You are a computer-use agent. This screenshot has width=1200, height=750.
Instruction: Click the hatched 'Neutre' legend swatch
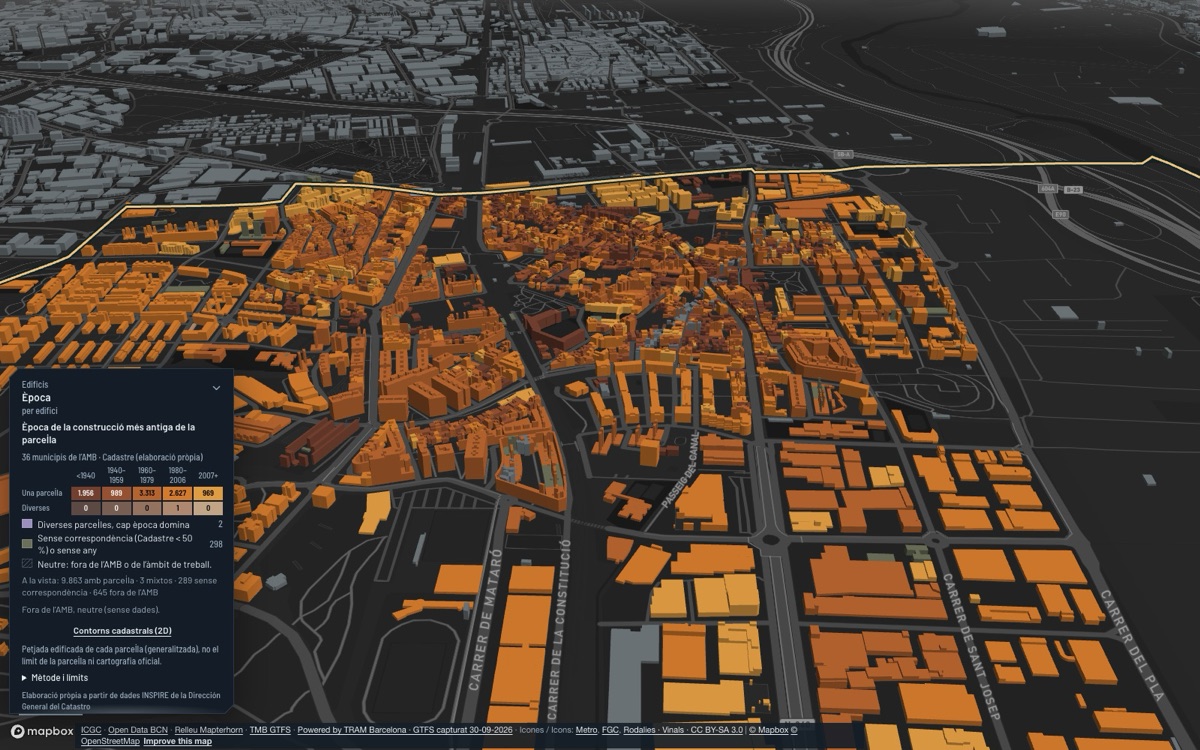coord(27,563)
